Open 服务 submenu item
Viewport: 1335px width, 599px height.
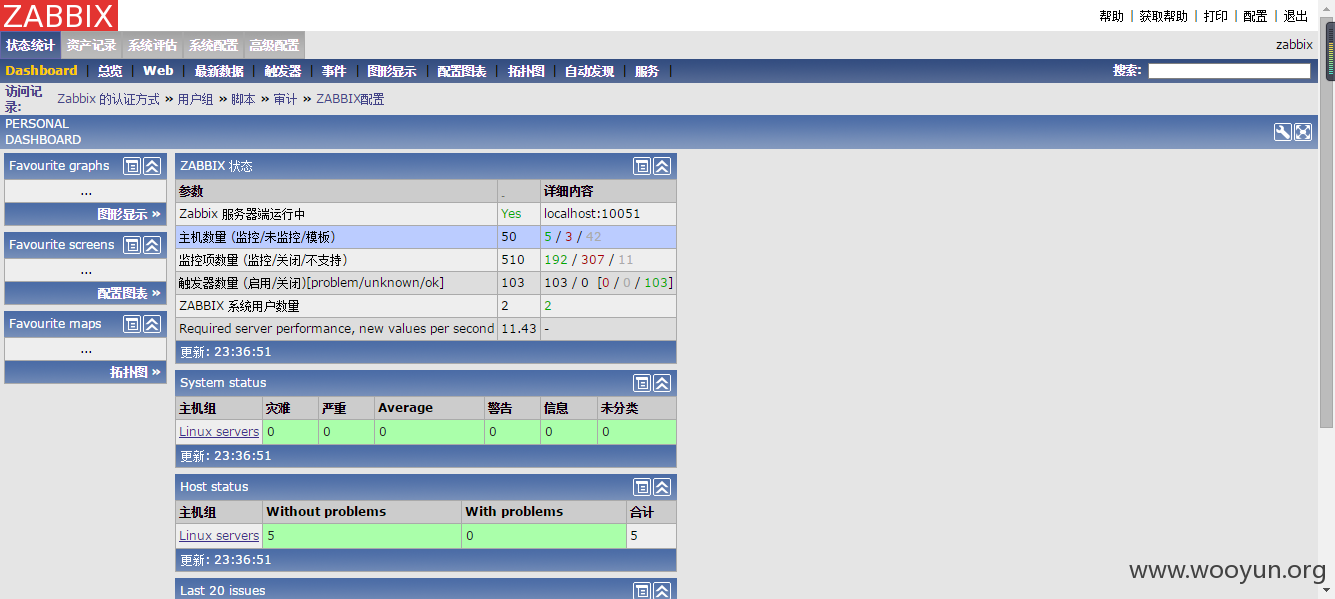[x=647, y=71]
